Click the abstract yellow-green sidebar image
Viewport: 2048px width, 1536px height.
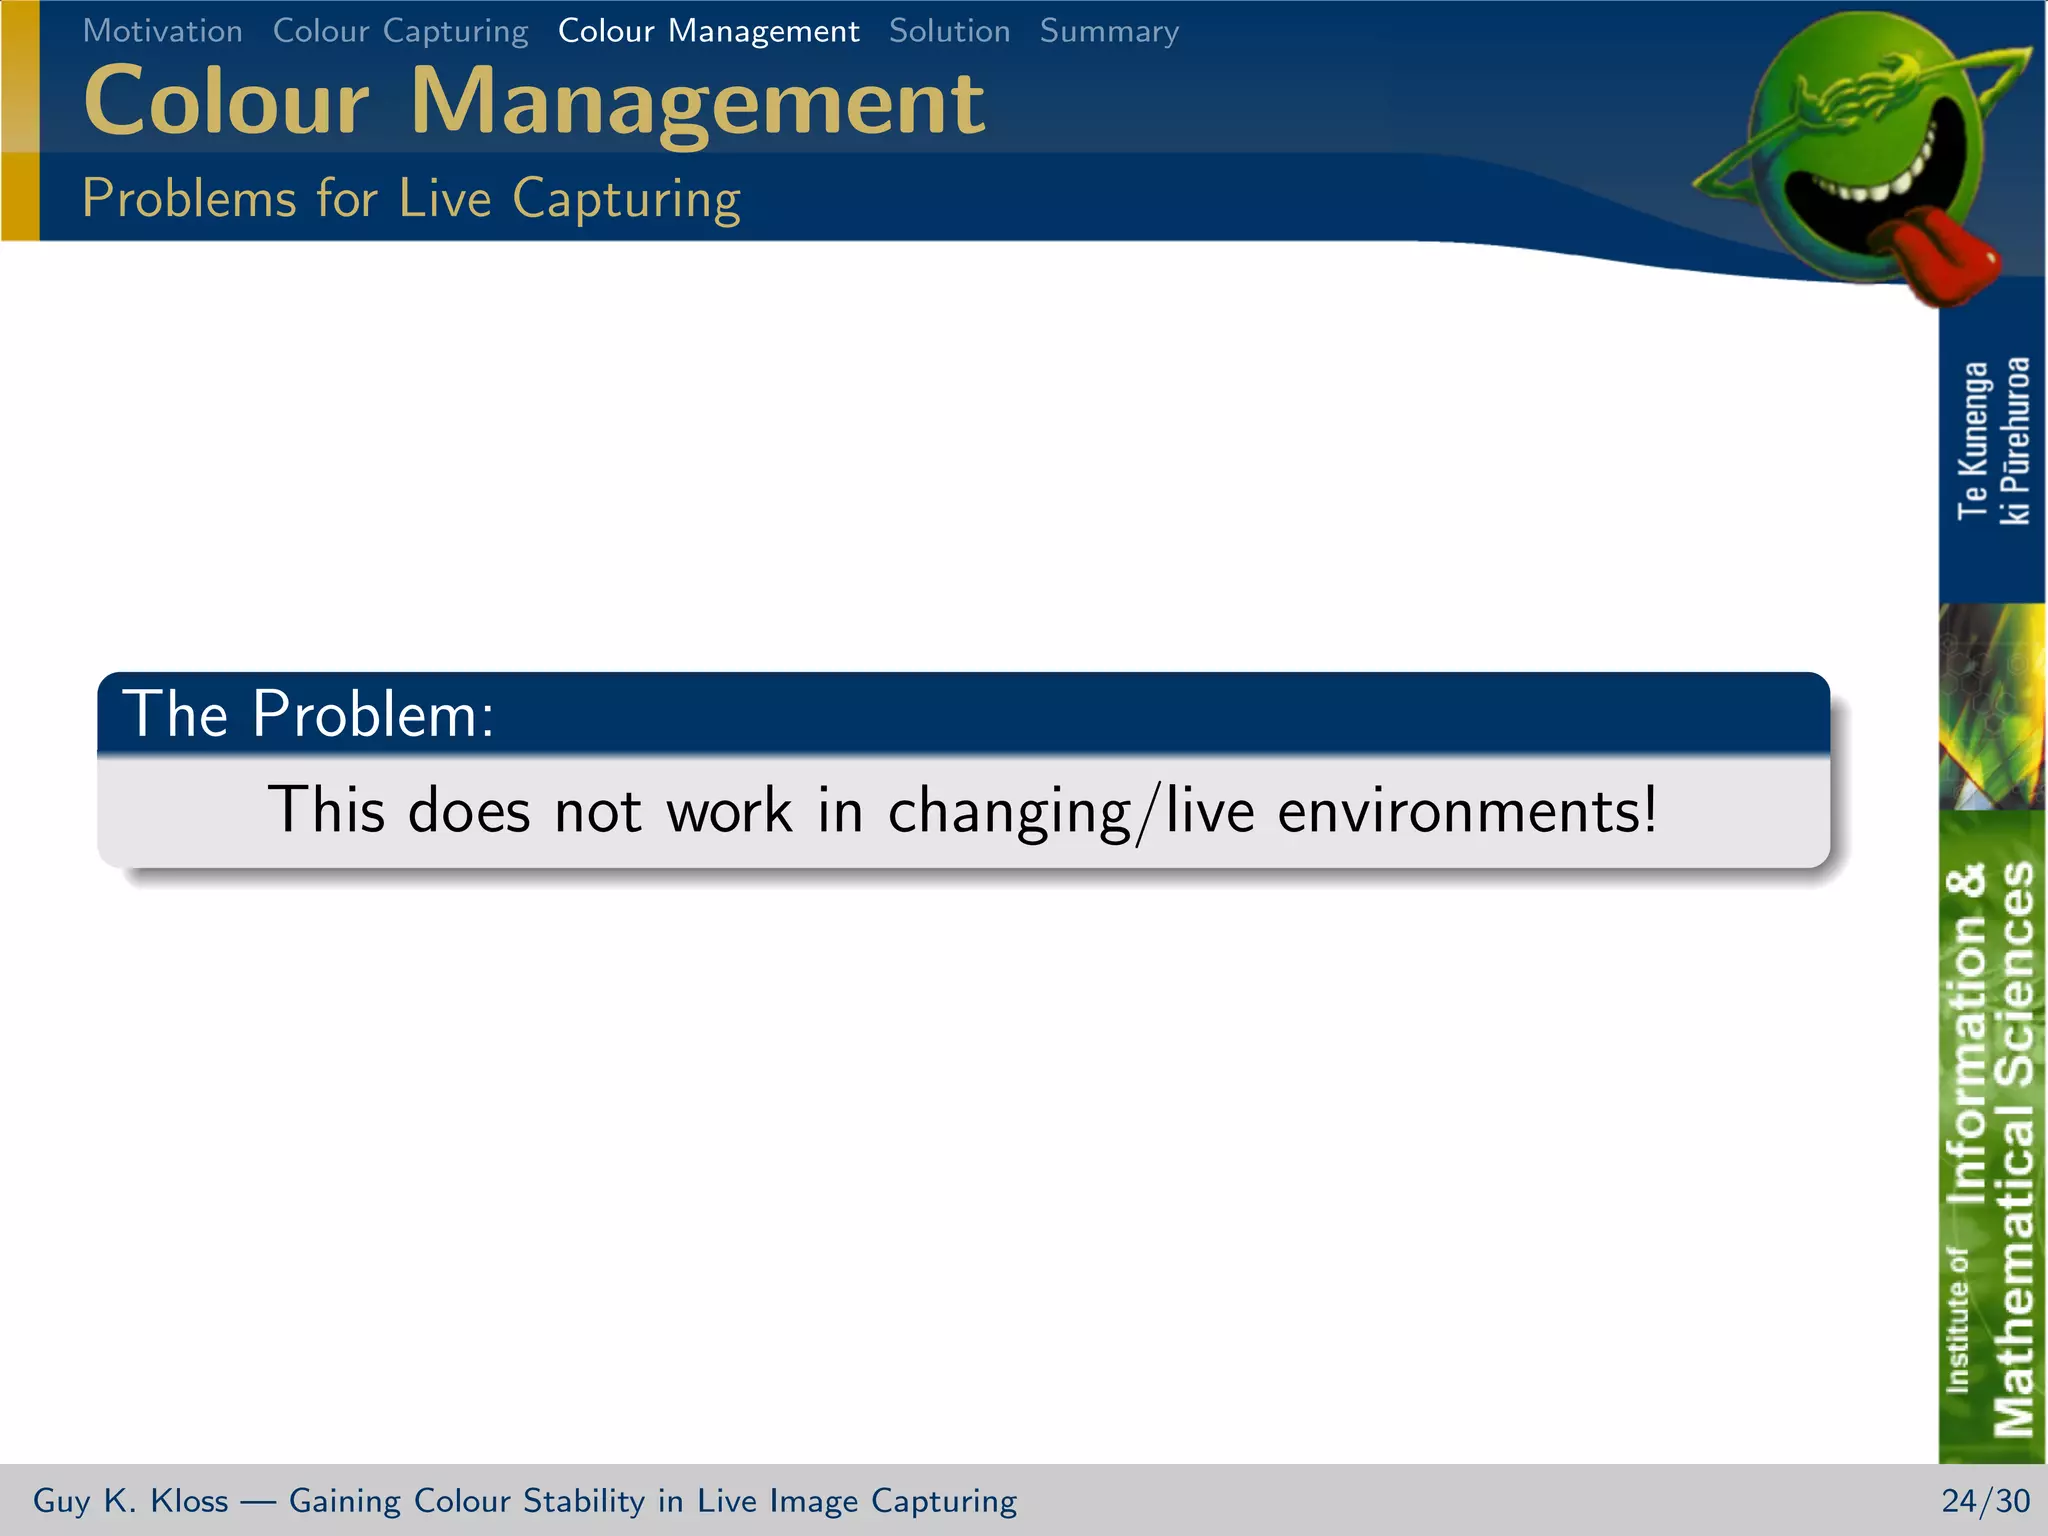click(x=1992, y=705)
